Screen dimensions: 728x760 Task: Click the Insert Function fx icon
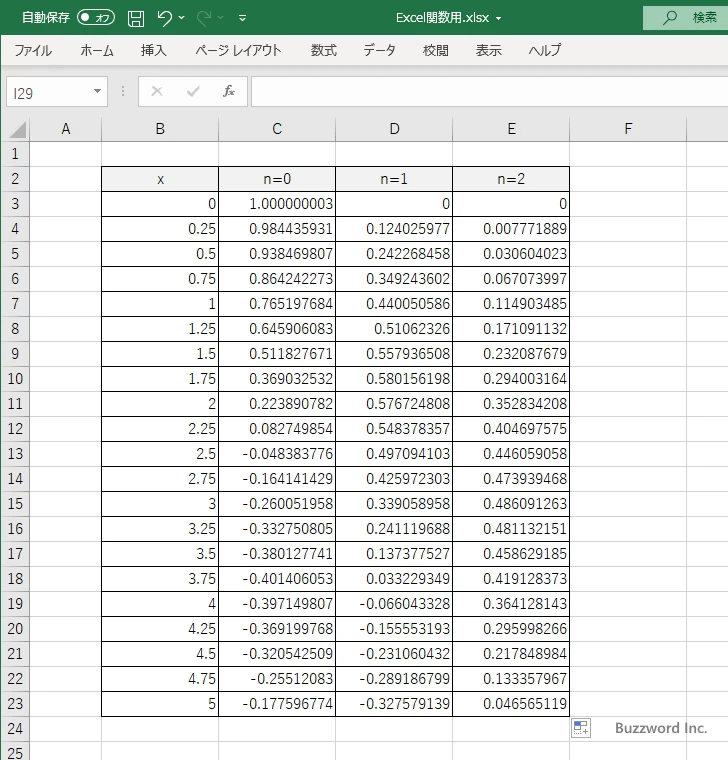(229, 91)
